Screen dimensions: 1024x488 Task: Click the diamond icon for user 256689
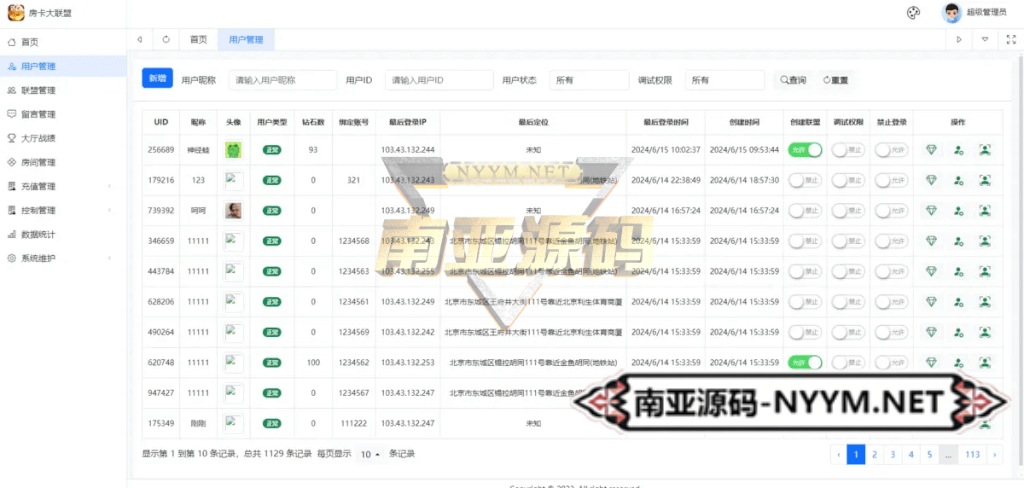tap(932, 150)
